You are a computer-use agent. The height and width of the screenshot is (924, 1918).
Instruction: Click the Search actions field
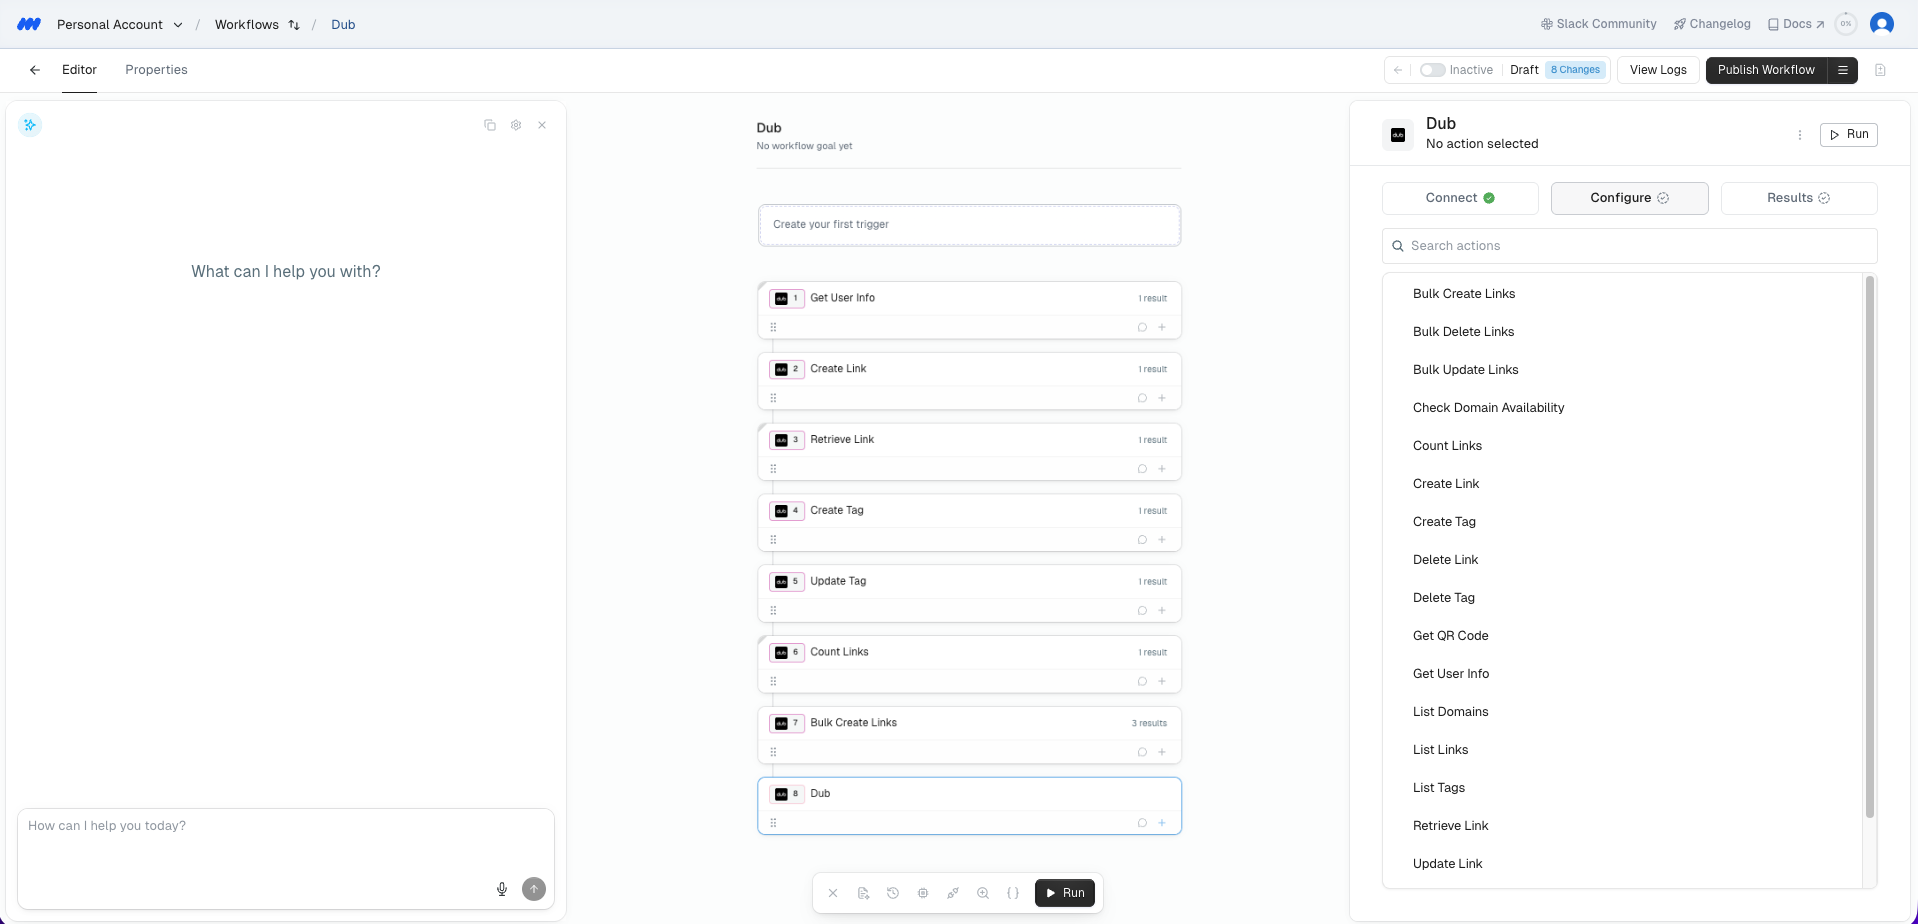tap(1629, 246)
